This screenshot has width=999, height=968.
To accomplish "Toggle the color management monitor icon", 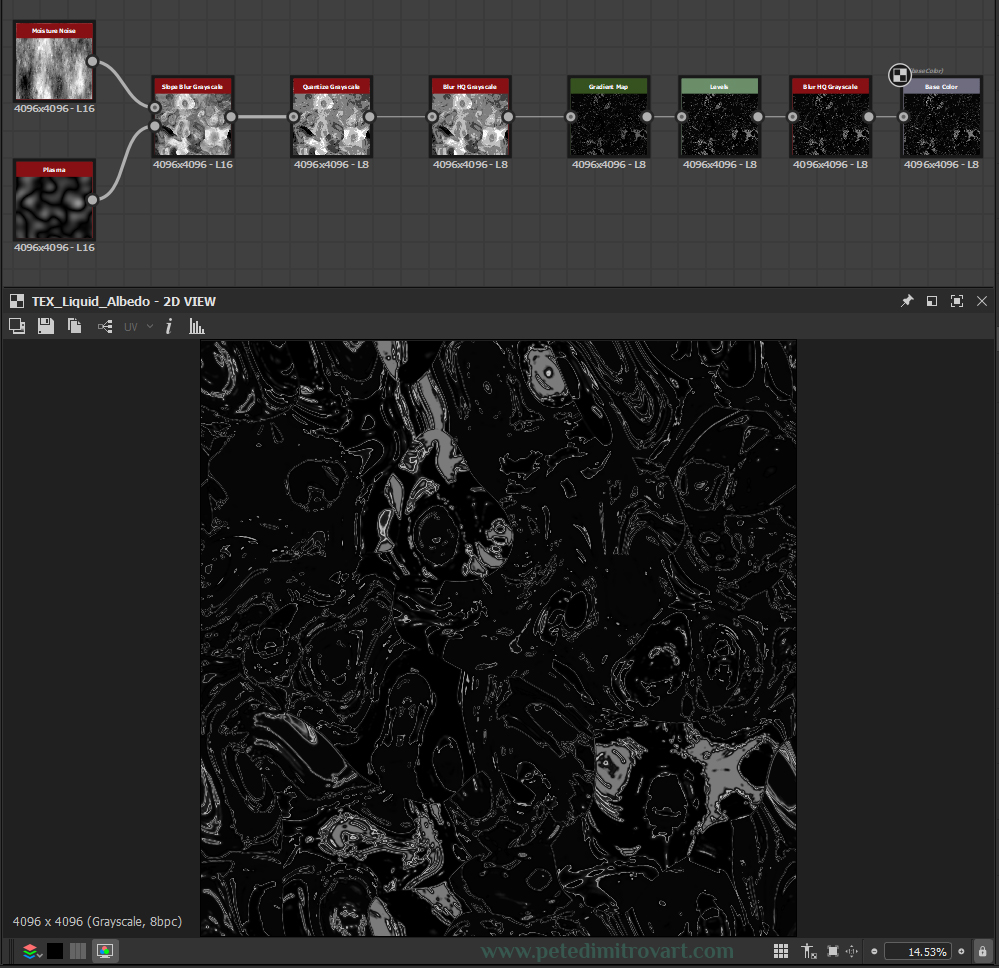I will 104,951.
